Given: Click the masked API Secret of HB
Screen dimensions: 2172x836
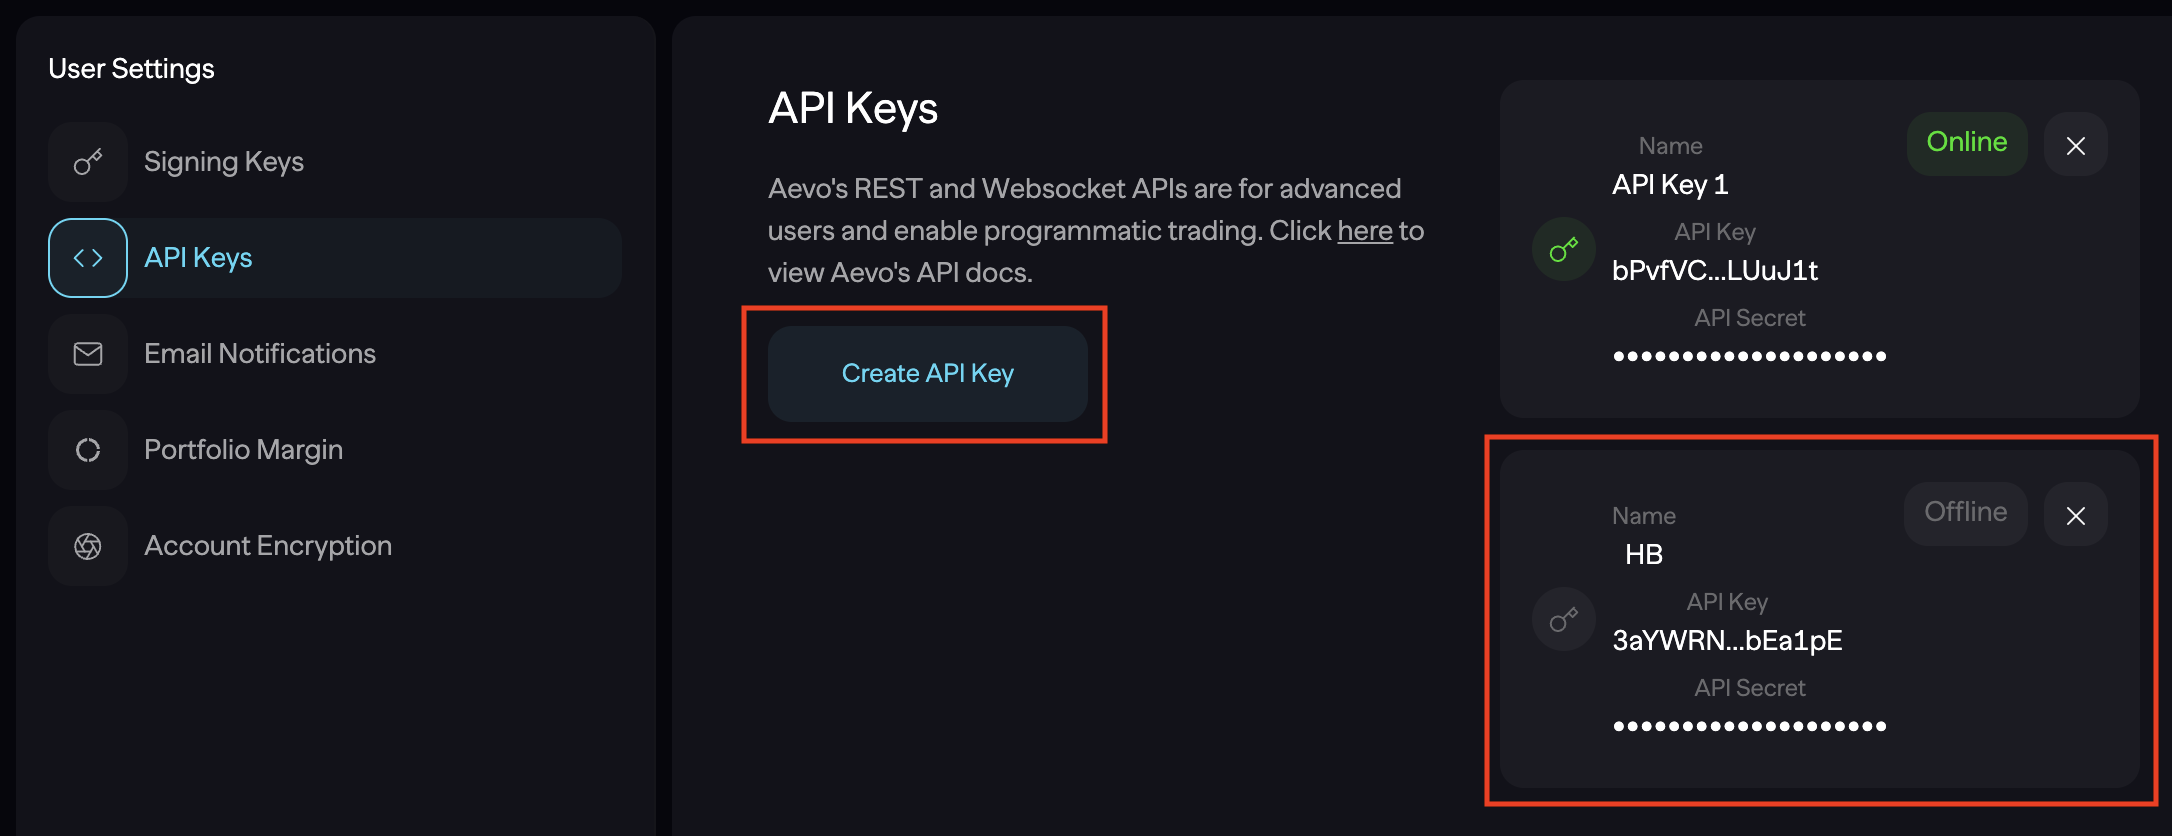Looking at the screenshot, I should click(1749, 726).
